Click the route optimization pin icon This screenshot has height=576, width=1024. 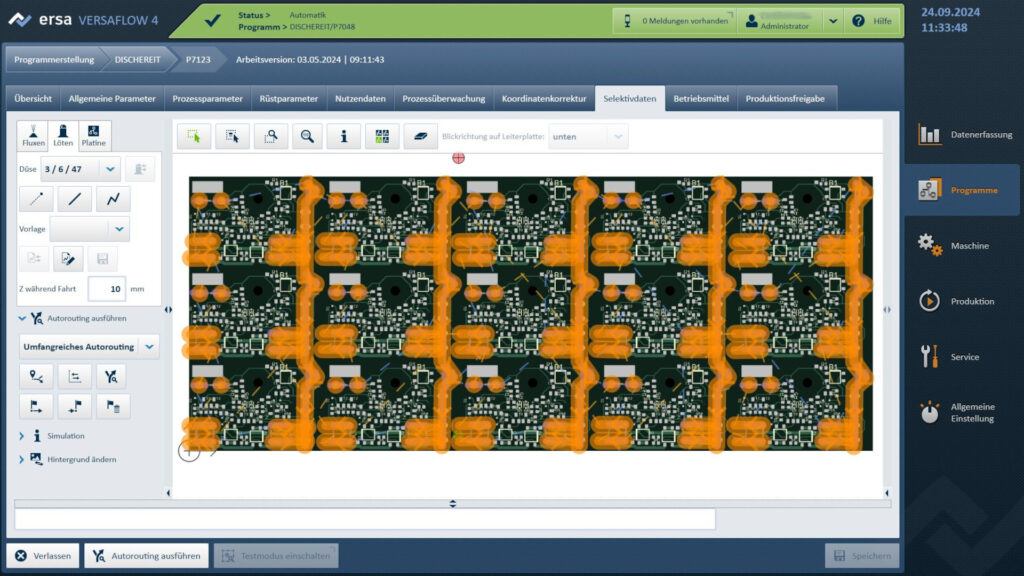pyautogui.click(x=36, y=376)
